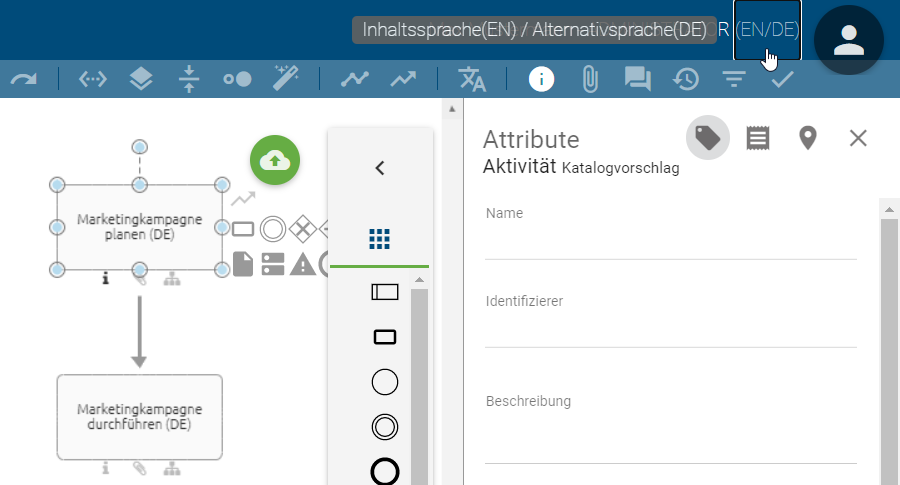Click the magic wand tool
This screenshot has height=485, width=900.
pos(285,78)
